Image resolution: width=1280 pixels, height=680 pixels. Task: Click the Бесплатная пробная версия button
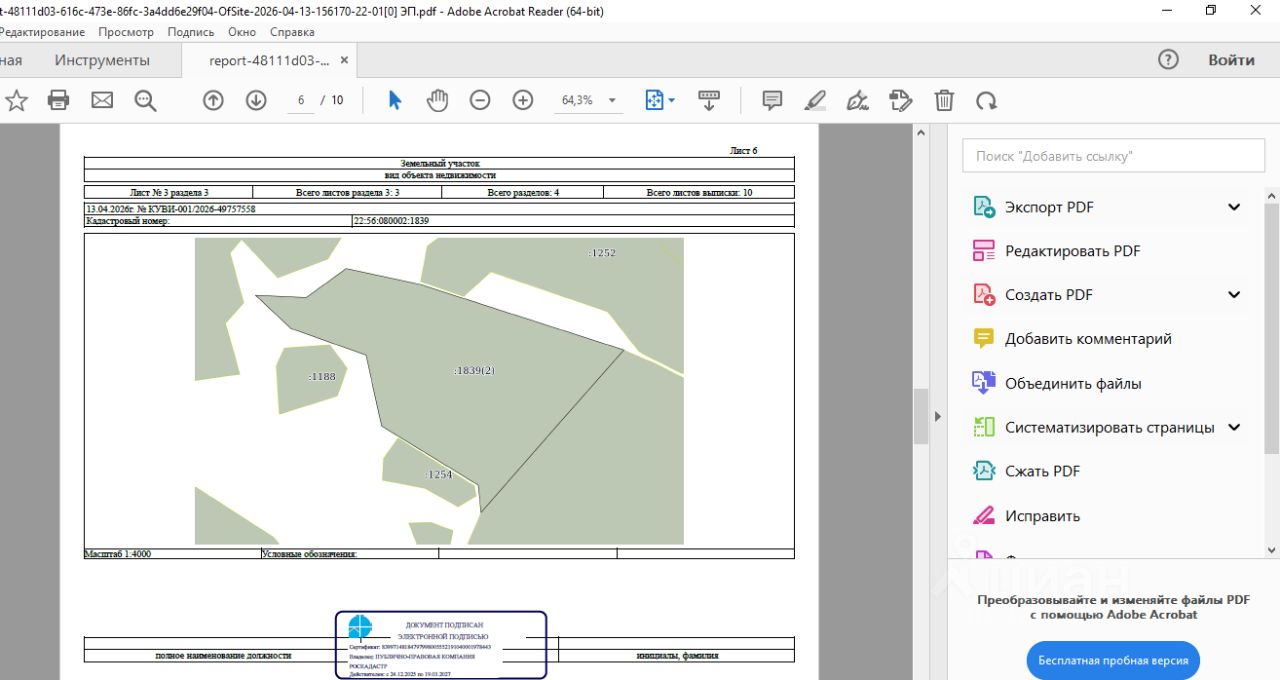pos(1113,661)
